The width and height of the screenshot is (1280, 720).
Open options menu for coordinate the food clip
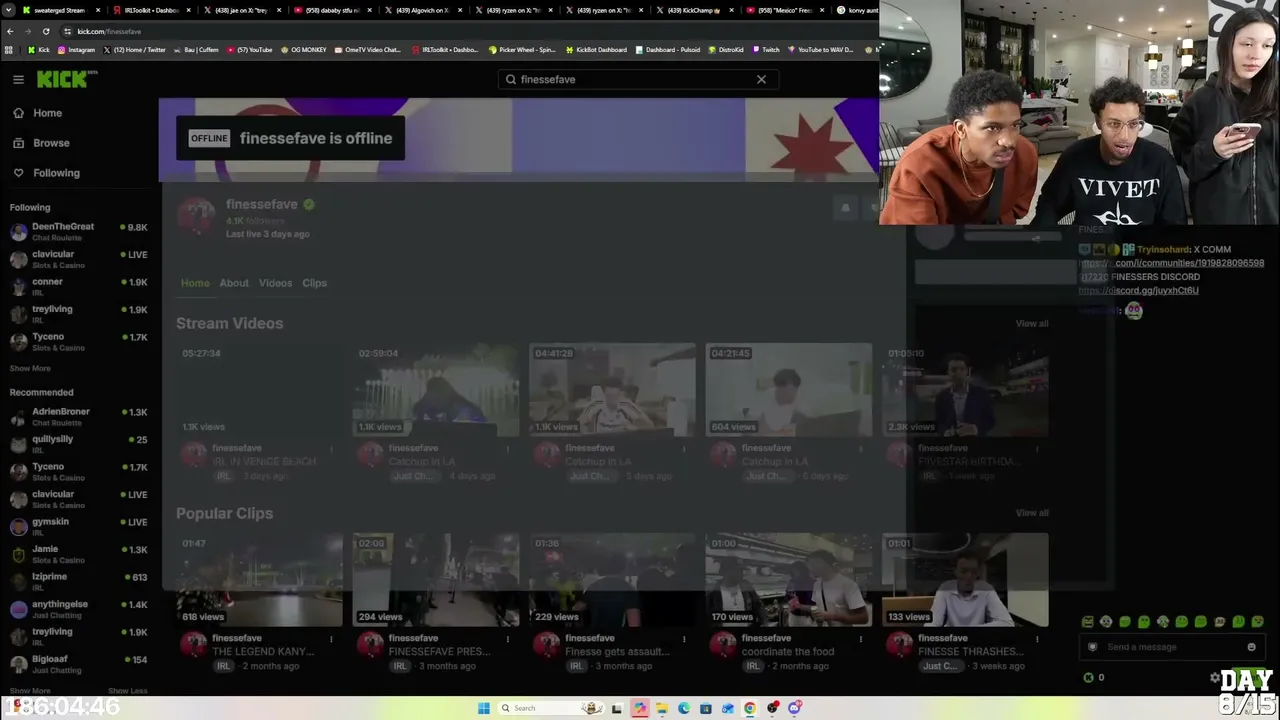861,638
